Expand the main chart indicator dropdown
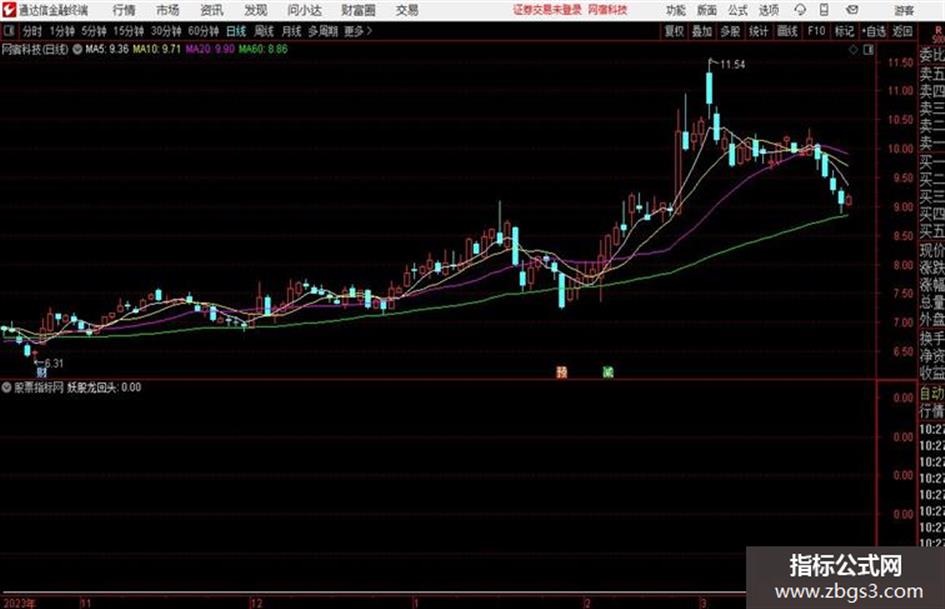This screenshot has height=609, width=945. point(77,49)
